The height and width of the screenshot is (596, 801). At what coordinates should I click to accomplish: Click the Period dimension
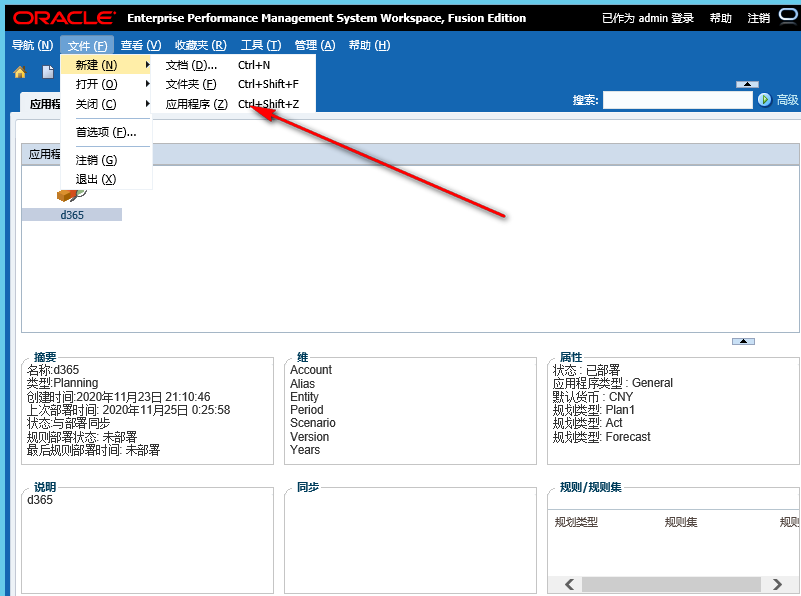pyautogui.click(x=307, y=410)
